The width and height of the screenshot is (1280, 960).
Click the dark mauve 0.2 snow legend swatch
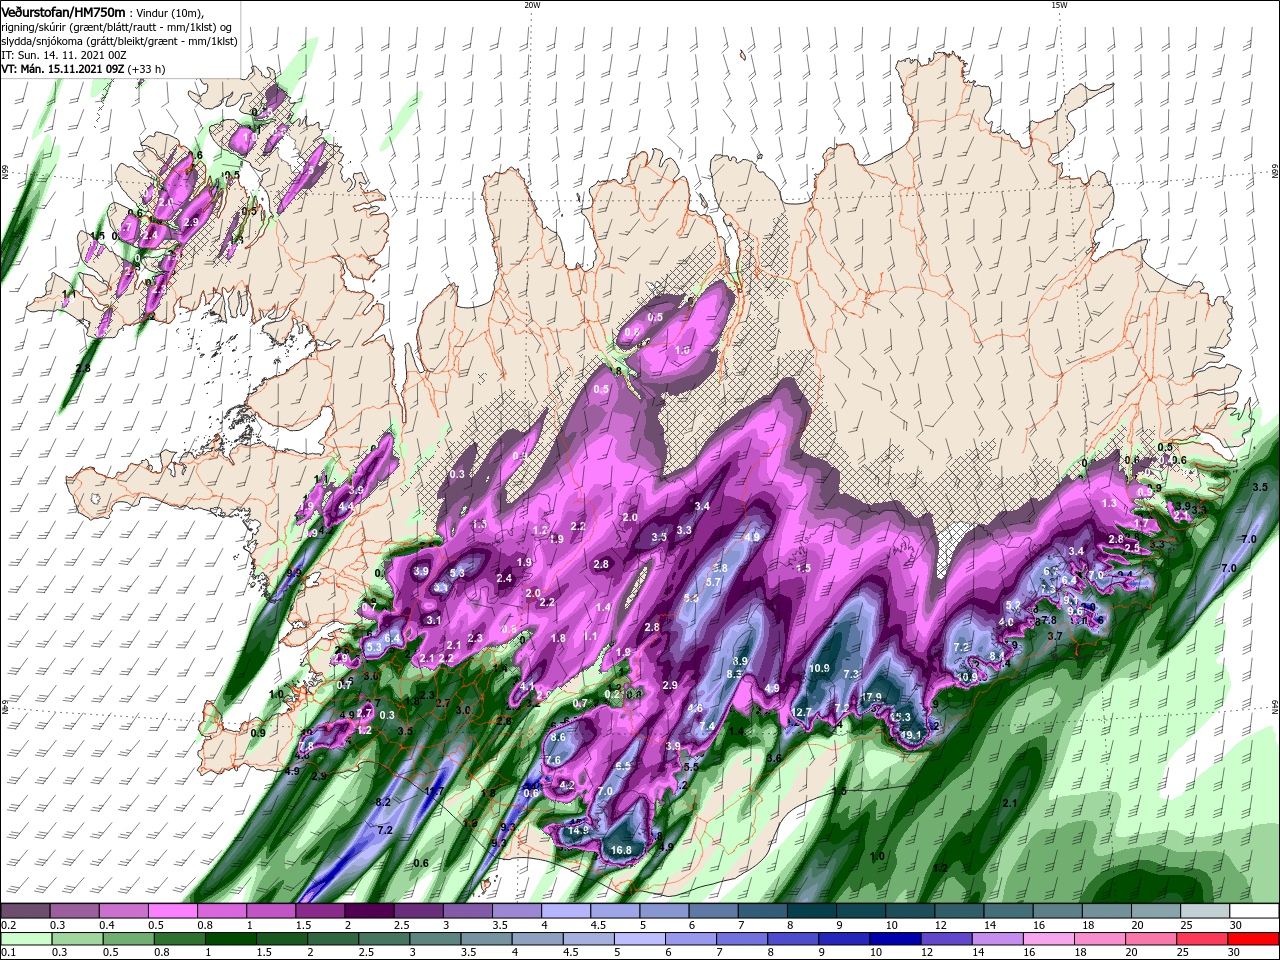pyautogui.click(x=25, y=911)
